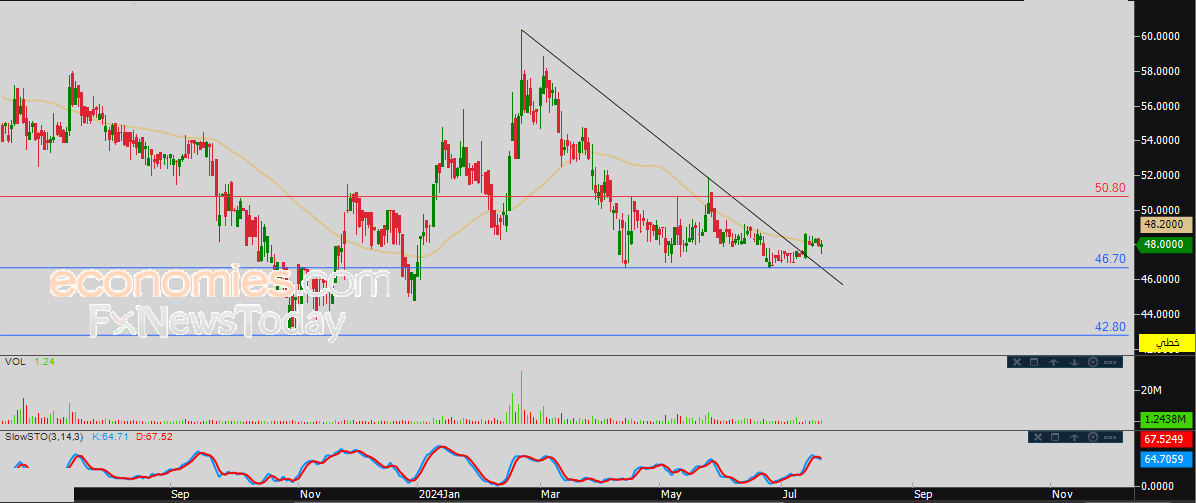Click the VOL indicator title

point(14,361)
